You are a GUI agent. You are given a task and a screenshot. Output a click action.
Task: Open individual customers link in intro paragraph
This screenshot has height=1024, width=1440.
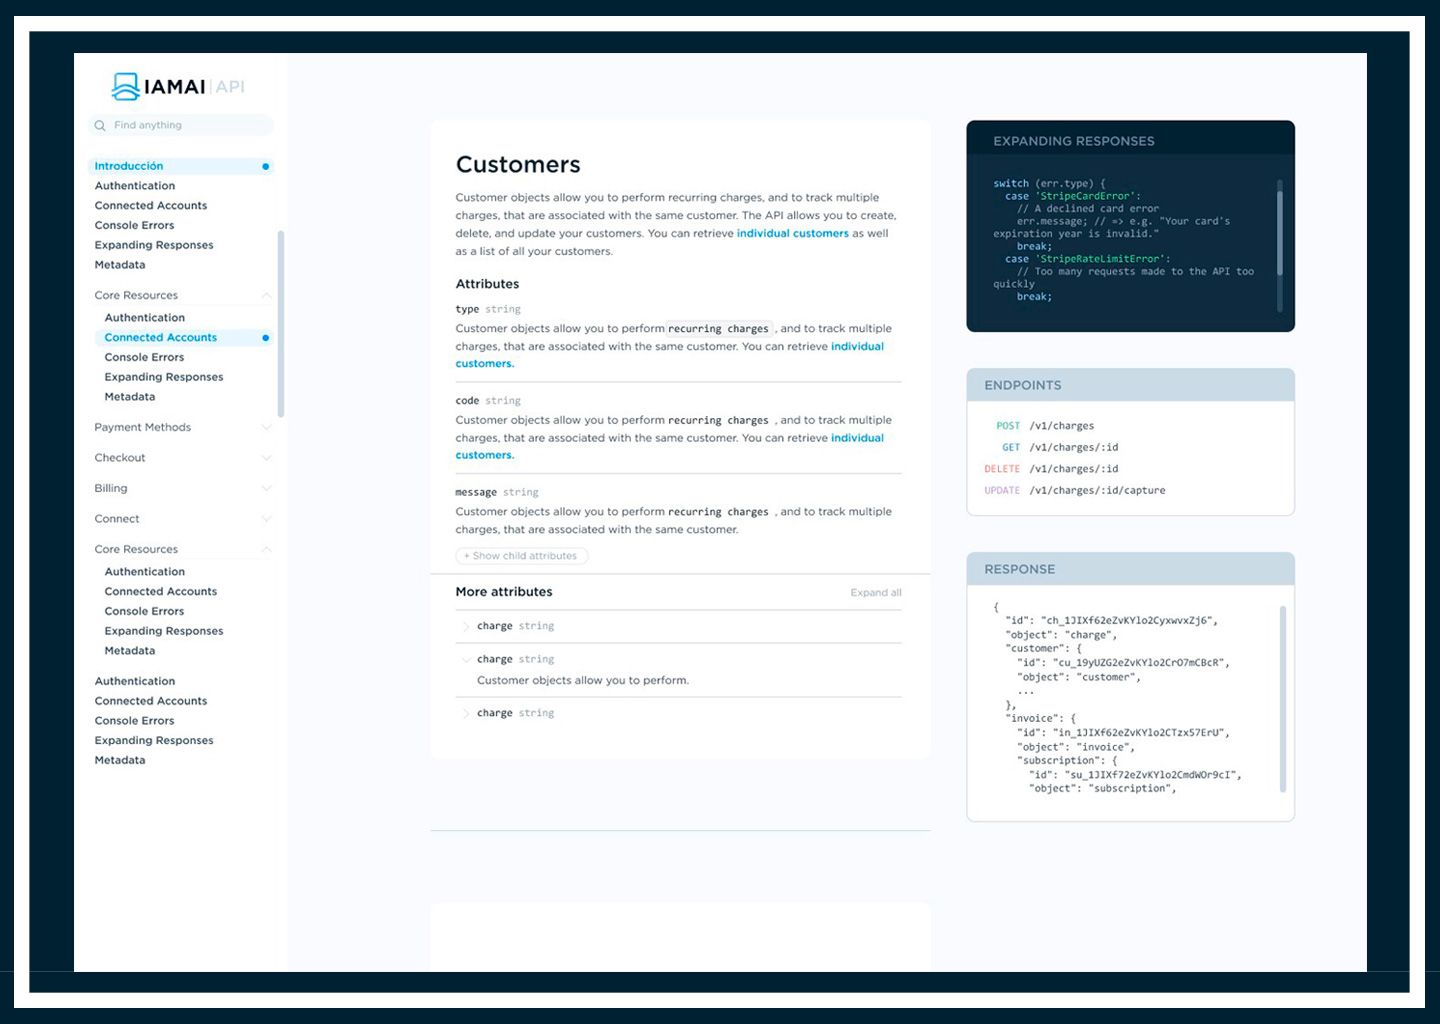click(x=792, y=234)
